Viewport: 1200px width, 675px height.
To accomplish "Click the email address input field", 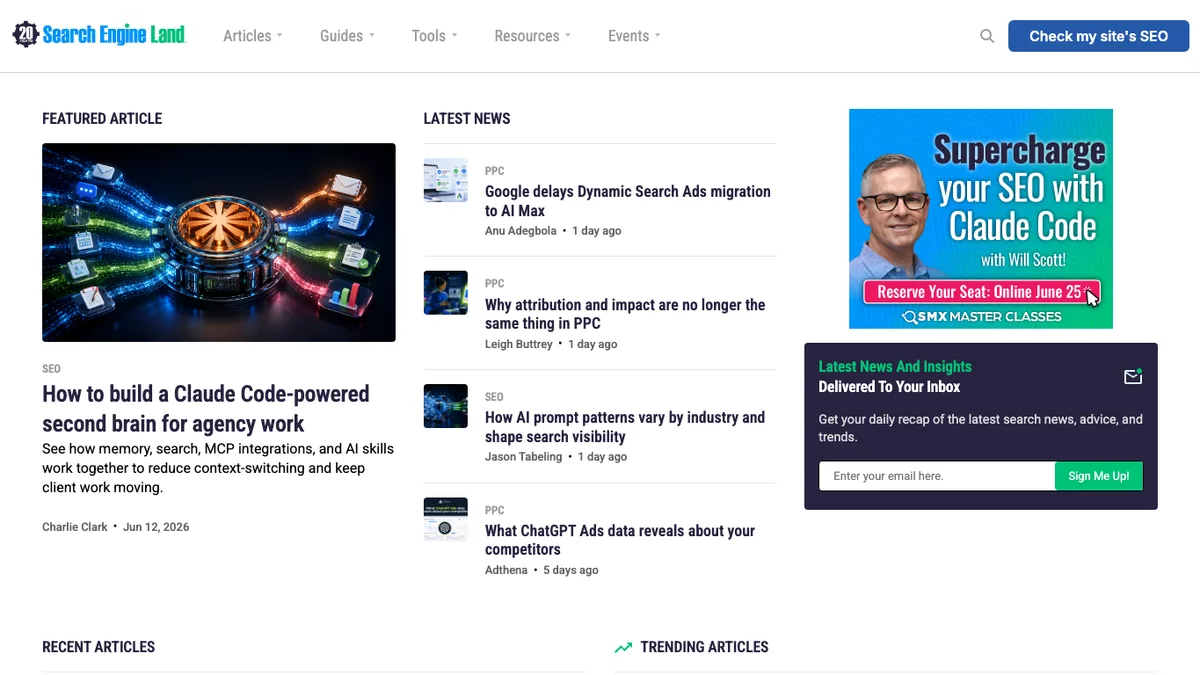I will (x=937, y=476).
